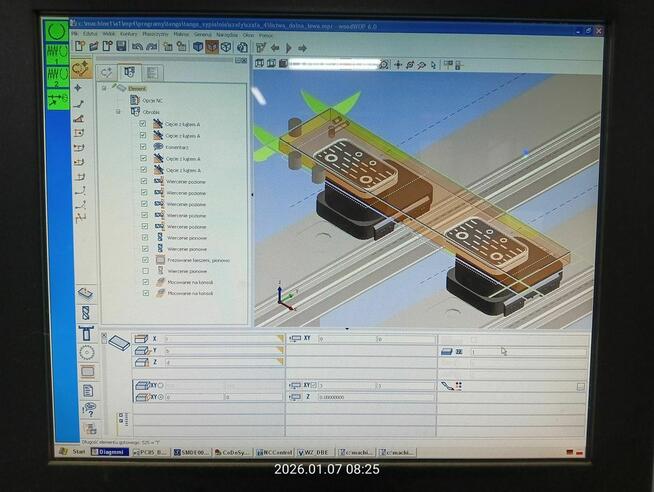Click the Save floppy disk icon
Image resolution: width=654 pixels, height=492 pixels.
pos(121,47)
